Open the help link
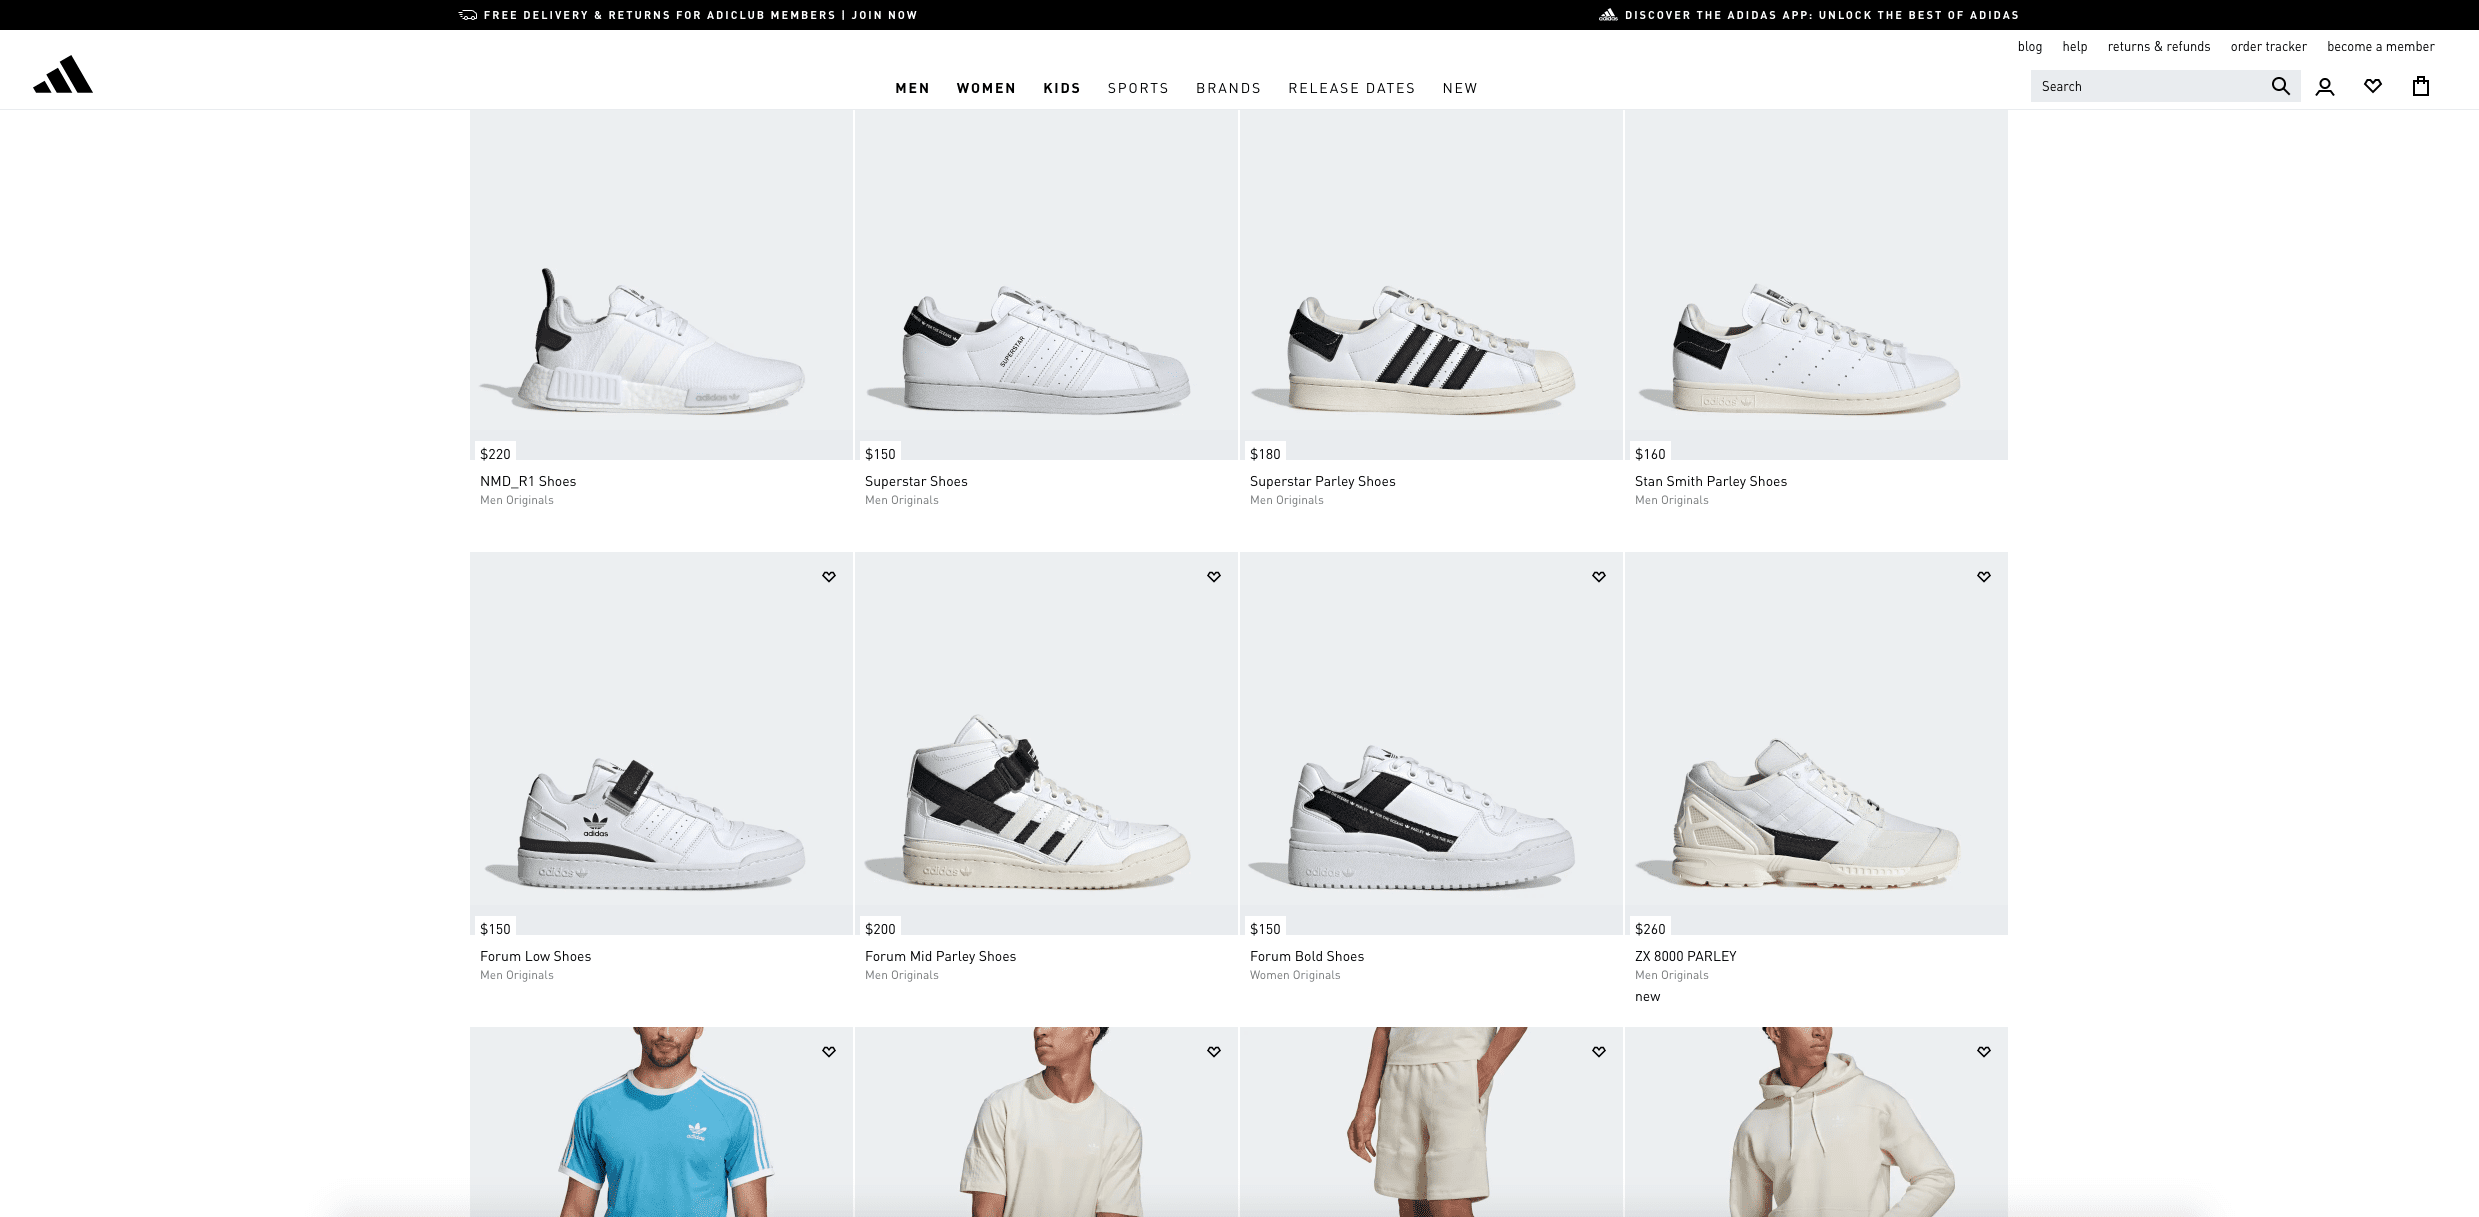2479x1217 pixels. (2075, 47)
